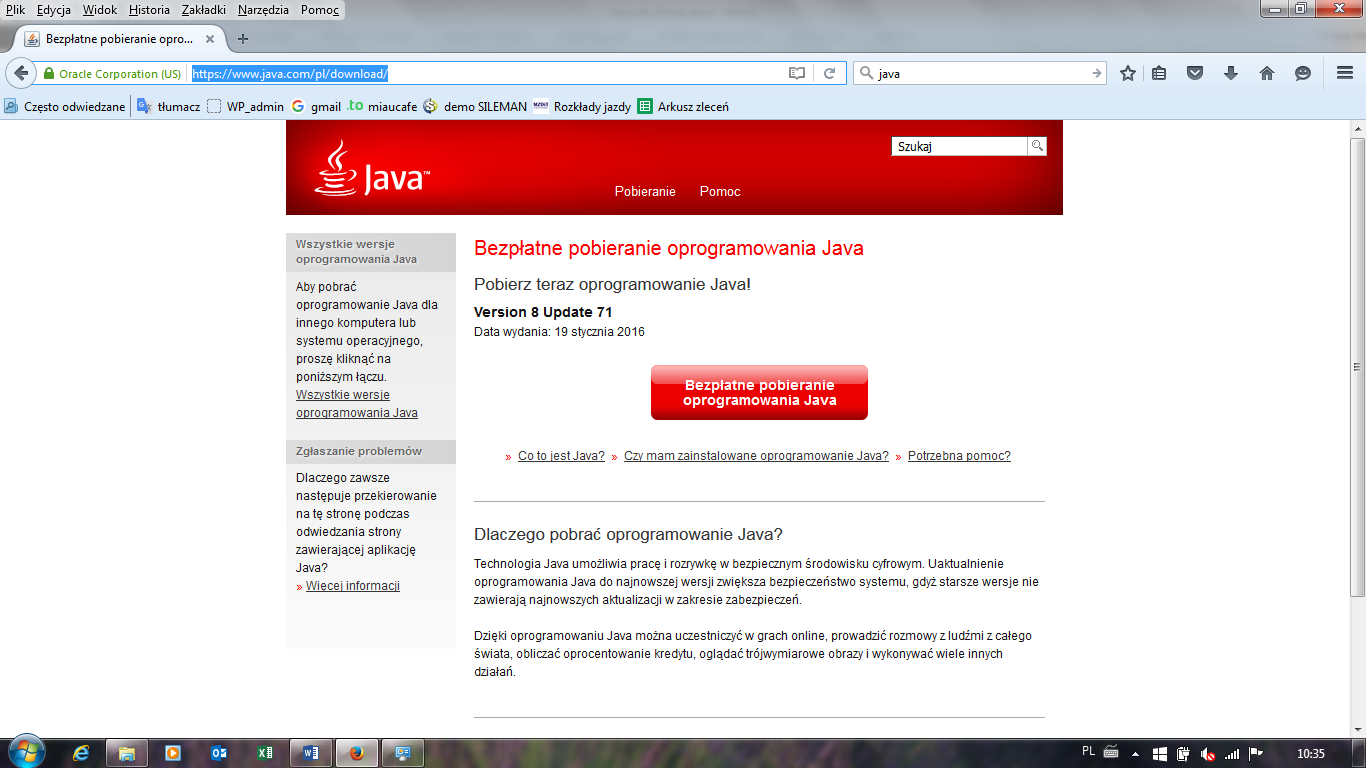This screenshot has height=768, width=1366.
Task: Open the Arkusz zleceń bookmark
Action: point(684,106)
